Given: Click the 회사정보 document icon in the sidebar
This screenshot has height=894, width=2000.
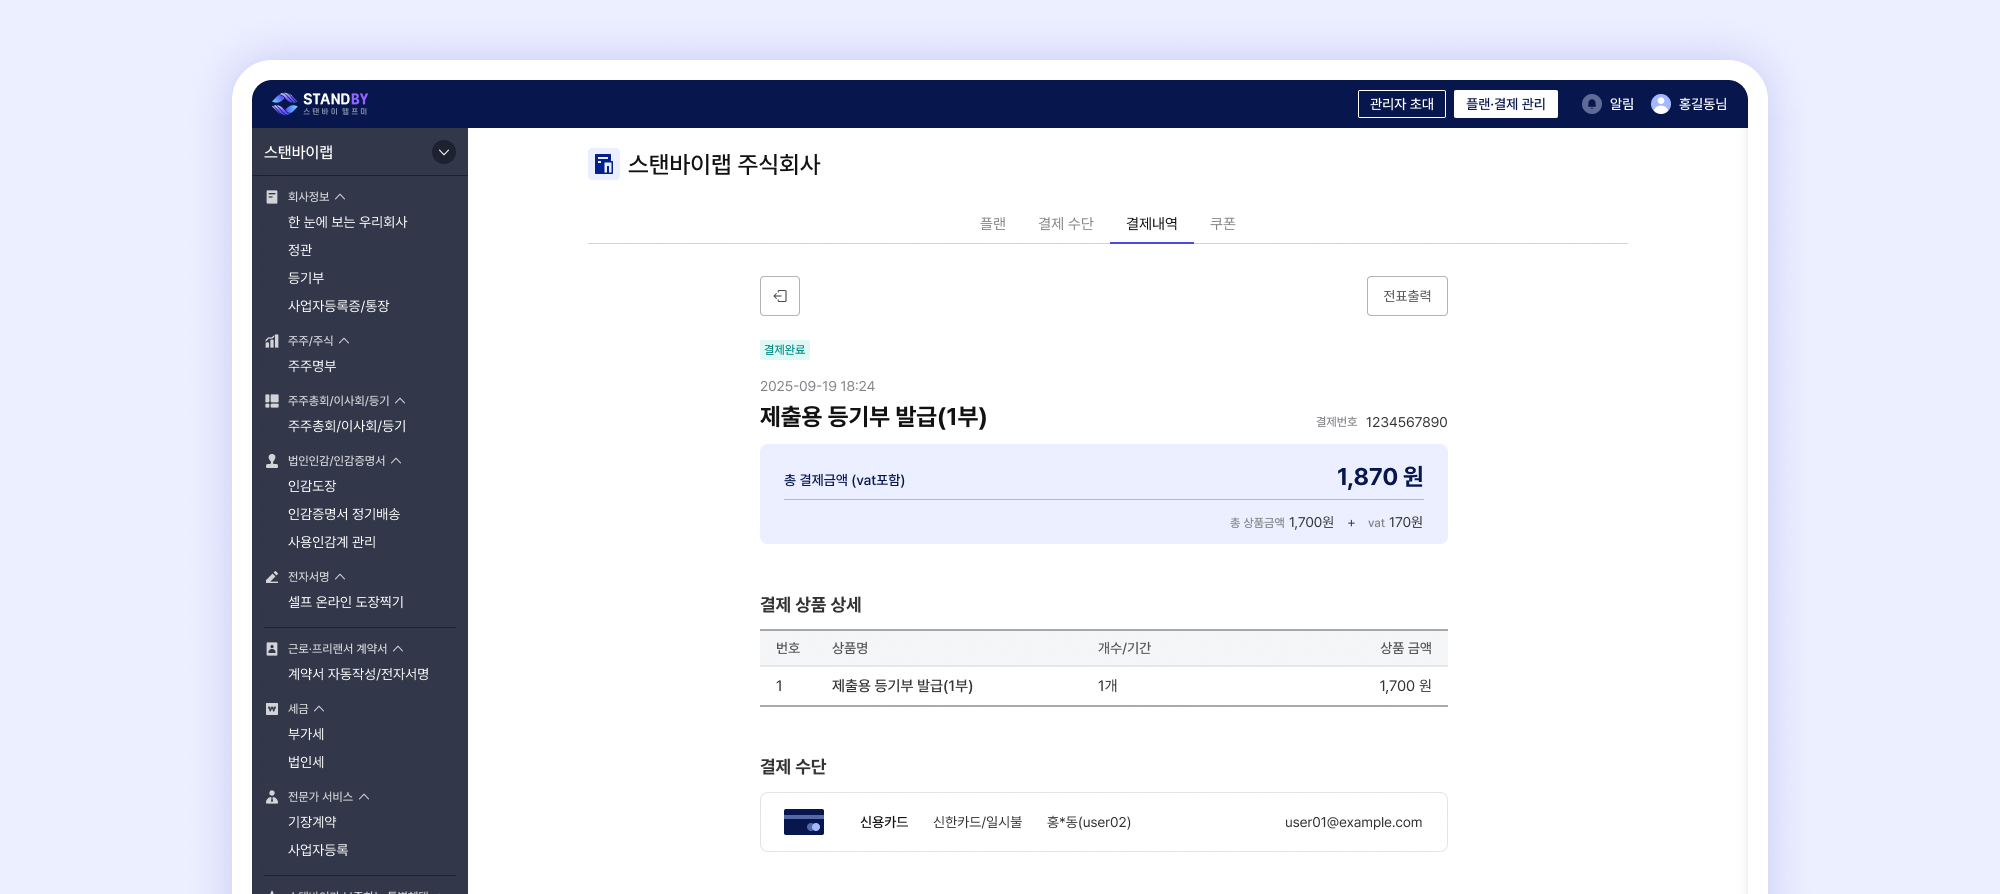Looking at the screenshot, I should point(272,197).
